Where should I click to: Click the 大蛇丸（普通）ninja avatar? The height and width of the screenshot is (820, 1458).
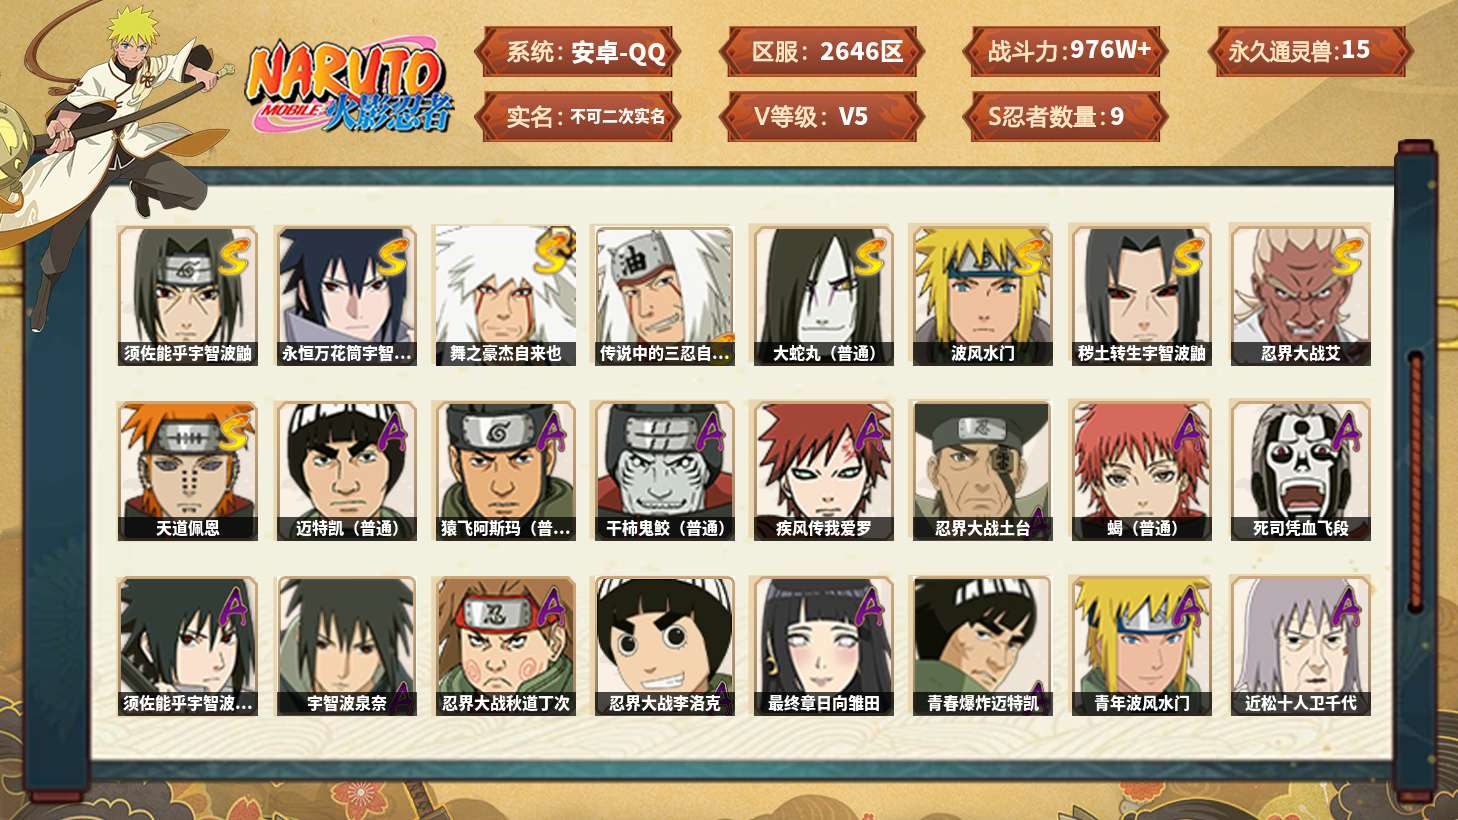824,296
